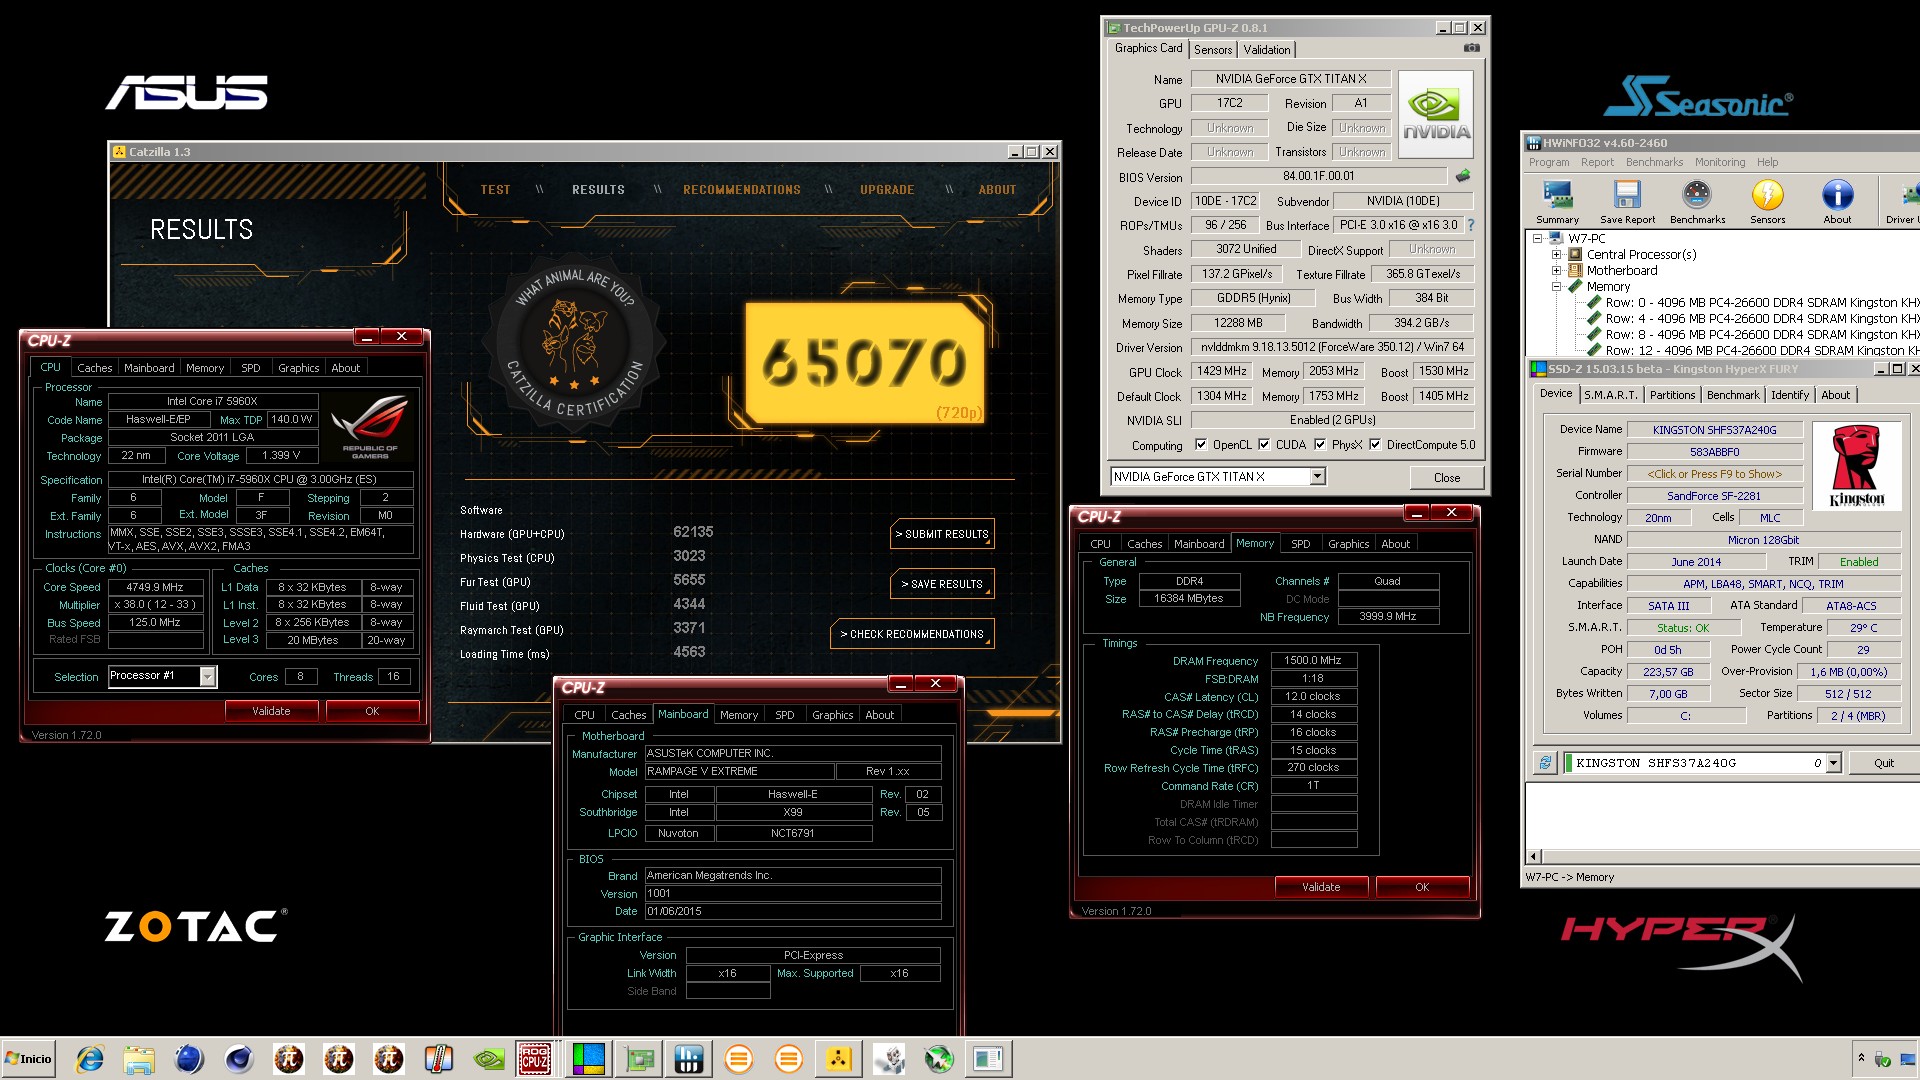The width and height of the screenshot is (1920, 1080).
Task: Click ROG CPU-Z taskbar icon
Action: (x=535, y=1059)
